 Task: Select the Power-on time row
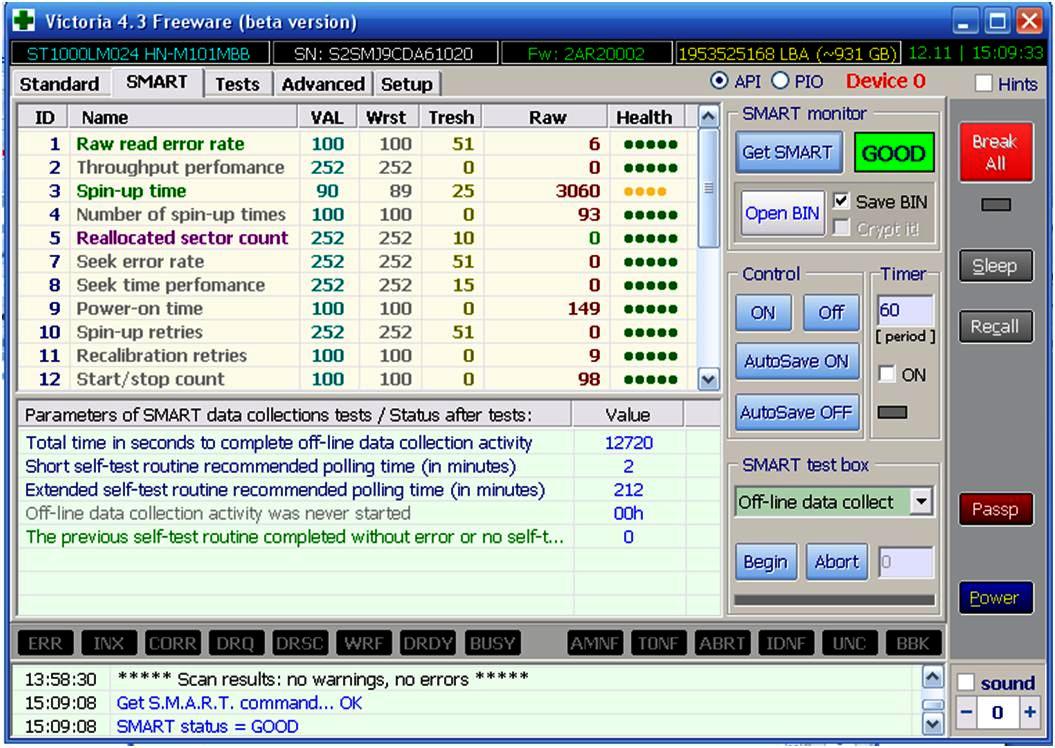[357, 309]
